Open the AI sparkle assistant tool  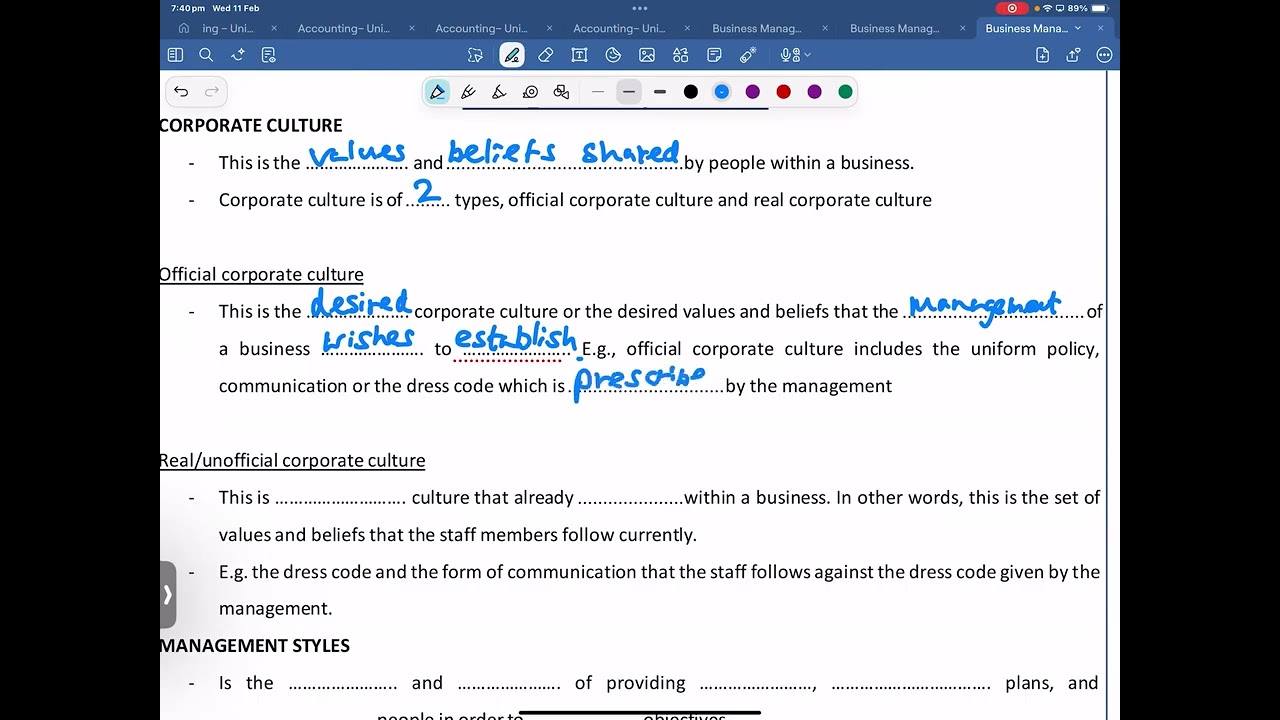point(238,55)
